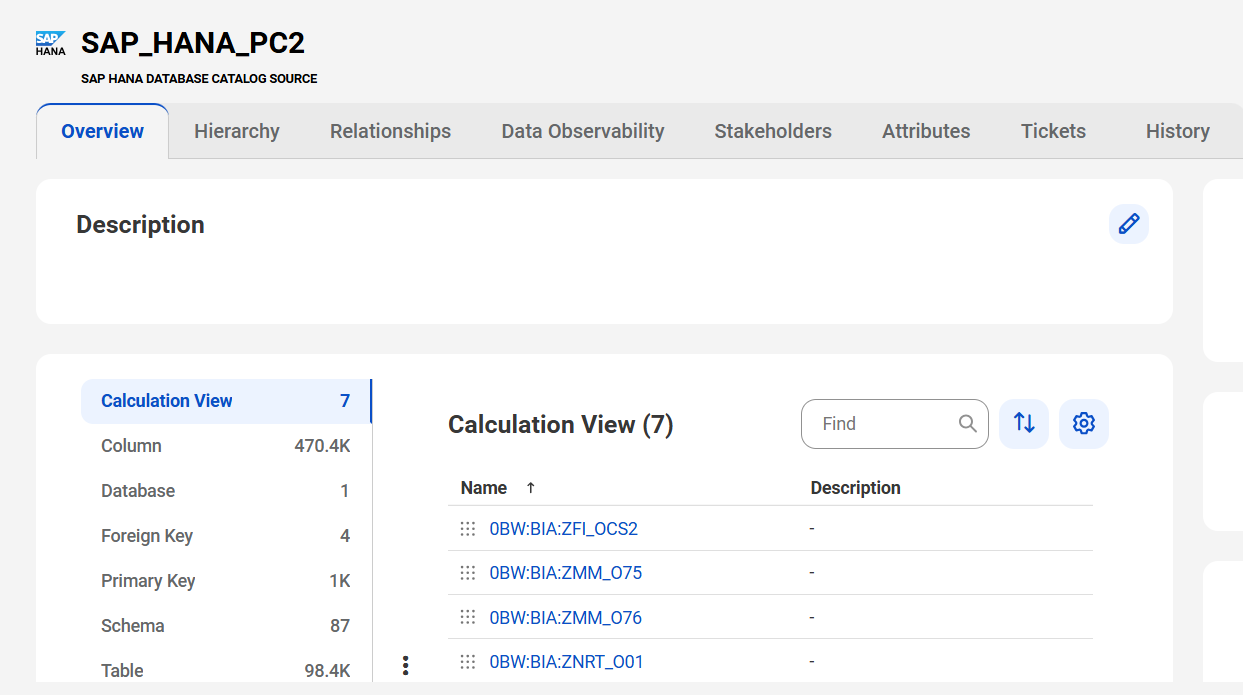
Task: Go to the Data Observability tab
Action: 583,131
